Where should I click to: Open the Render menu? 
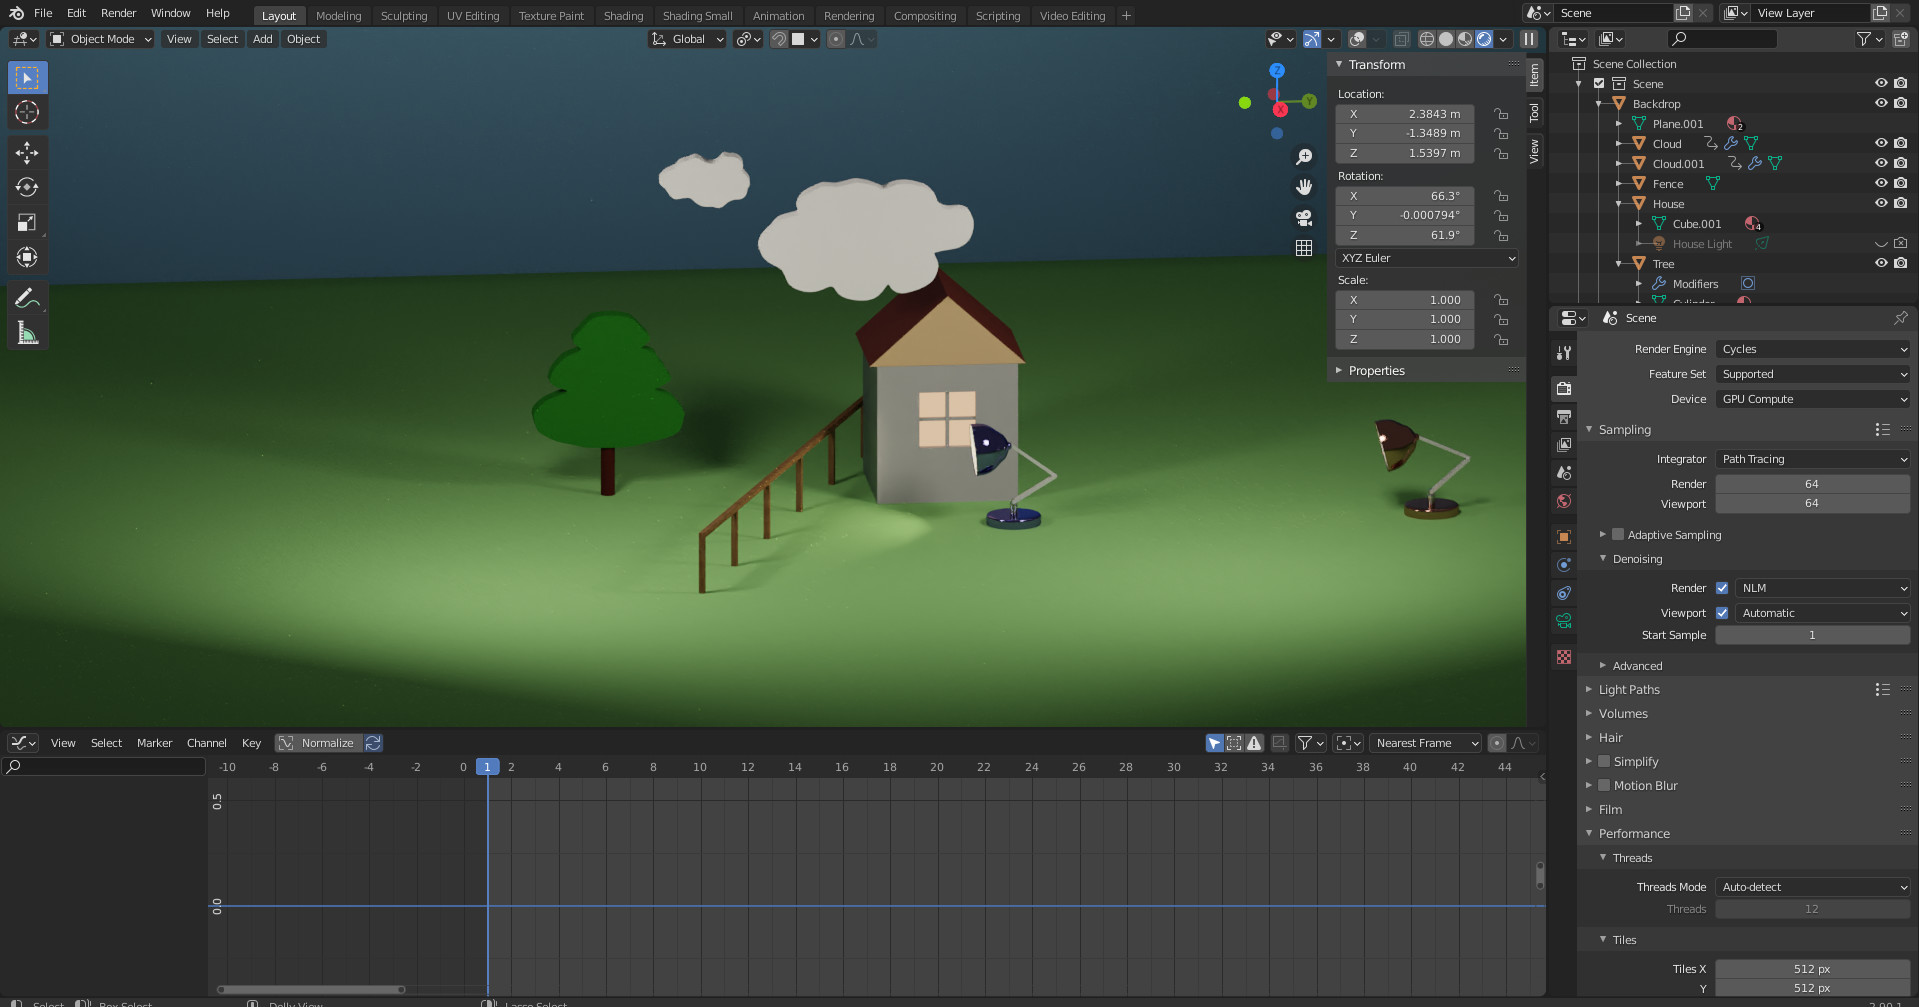pyautogui.click(x=118, y=13)
